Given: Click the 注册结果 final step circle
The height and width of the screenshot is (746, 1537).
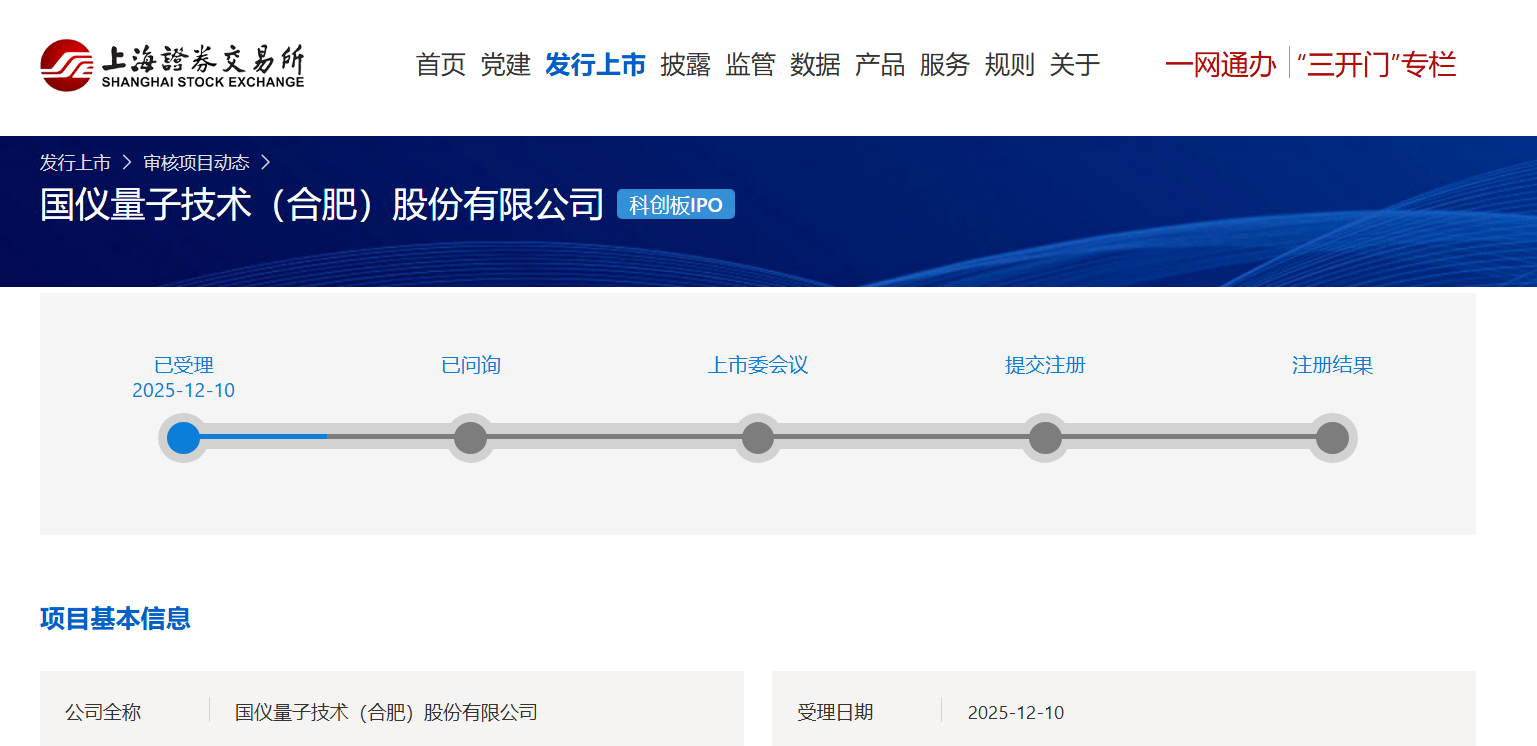Looking at the screenshot, I should 1332,438.
